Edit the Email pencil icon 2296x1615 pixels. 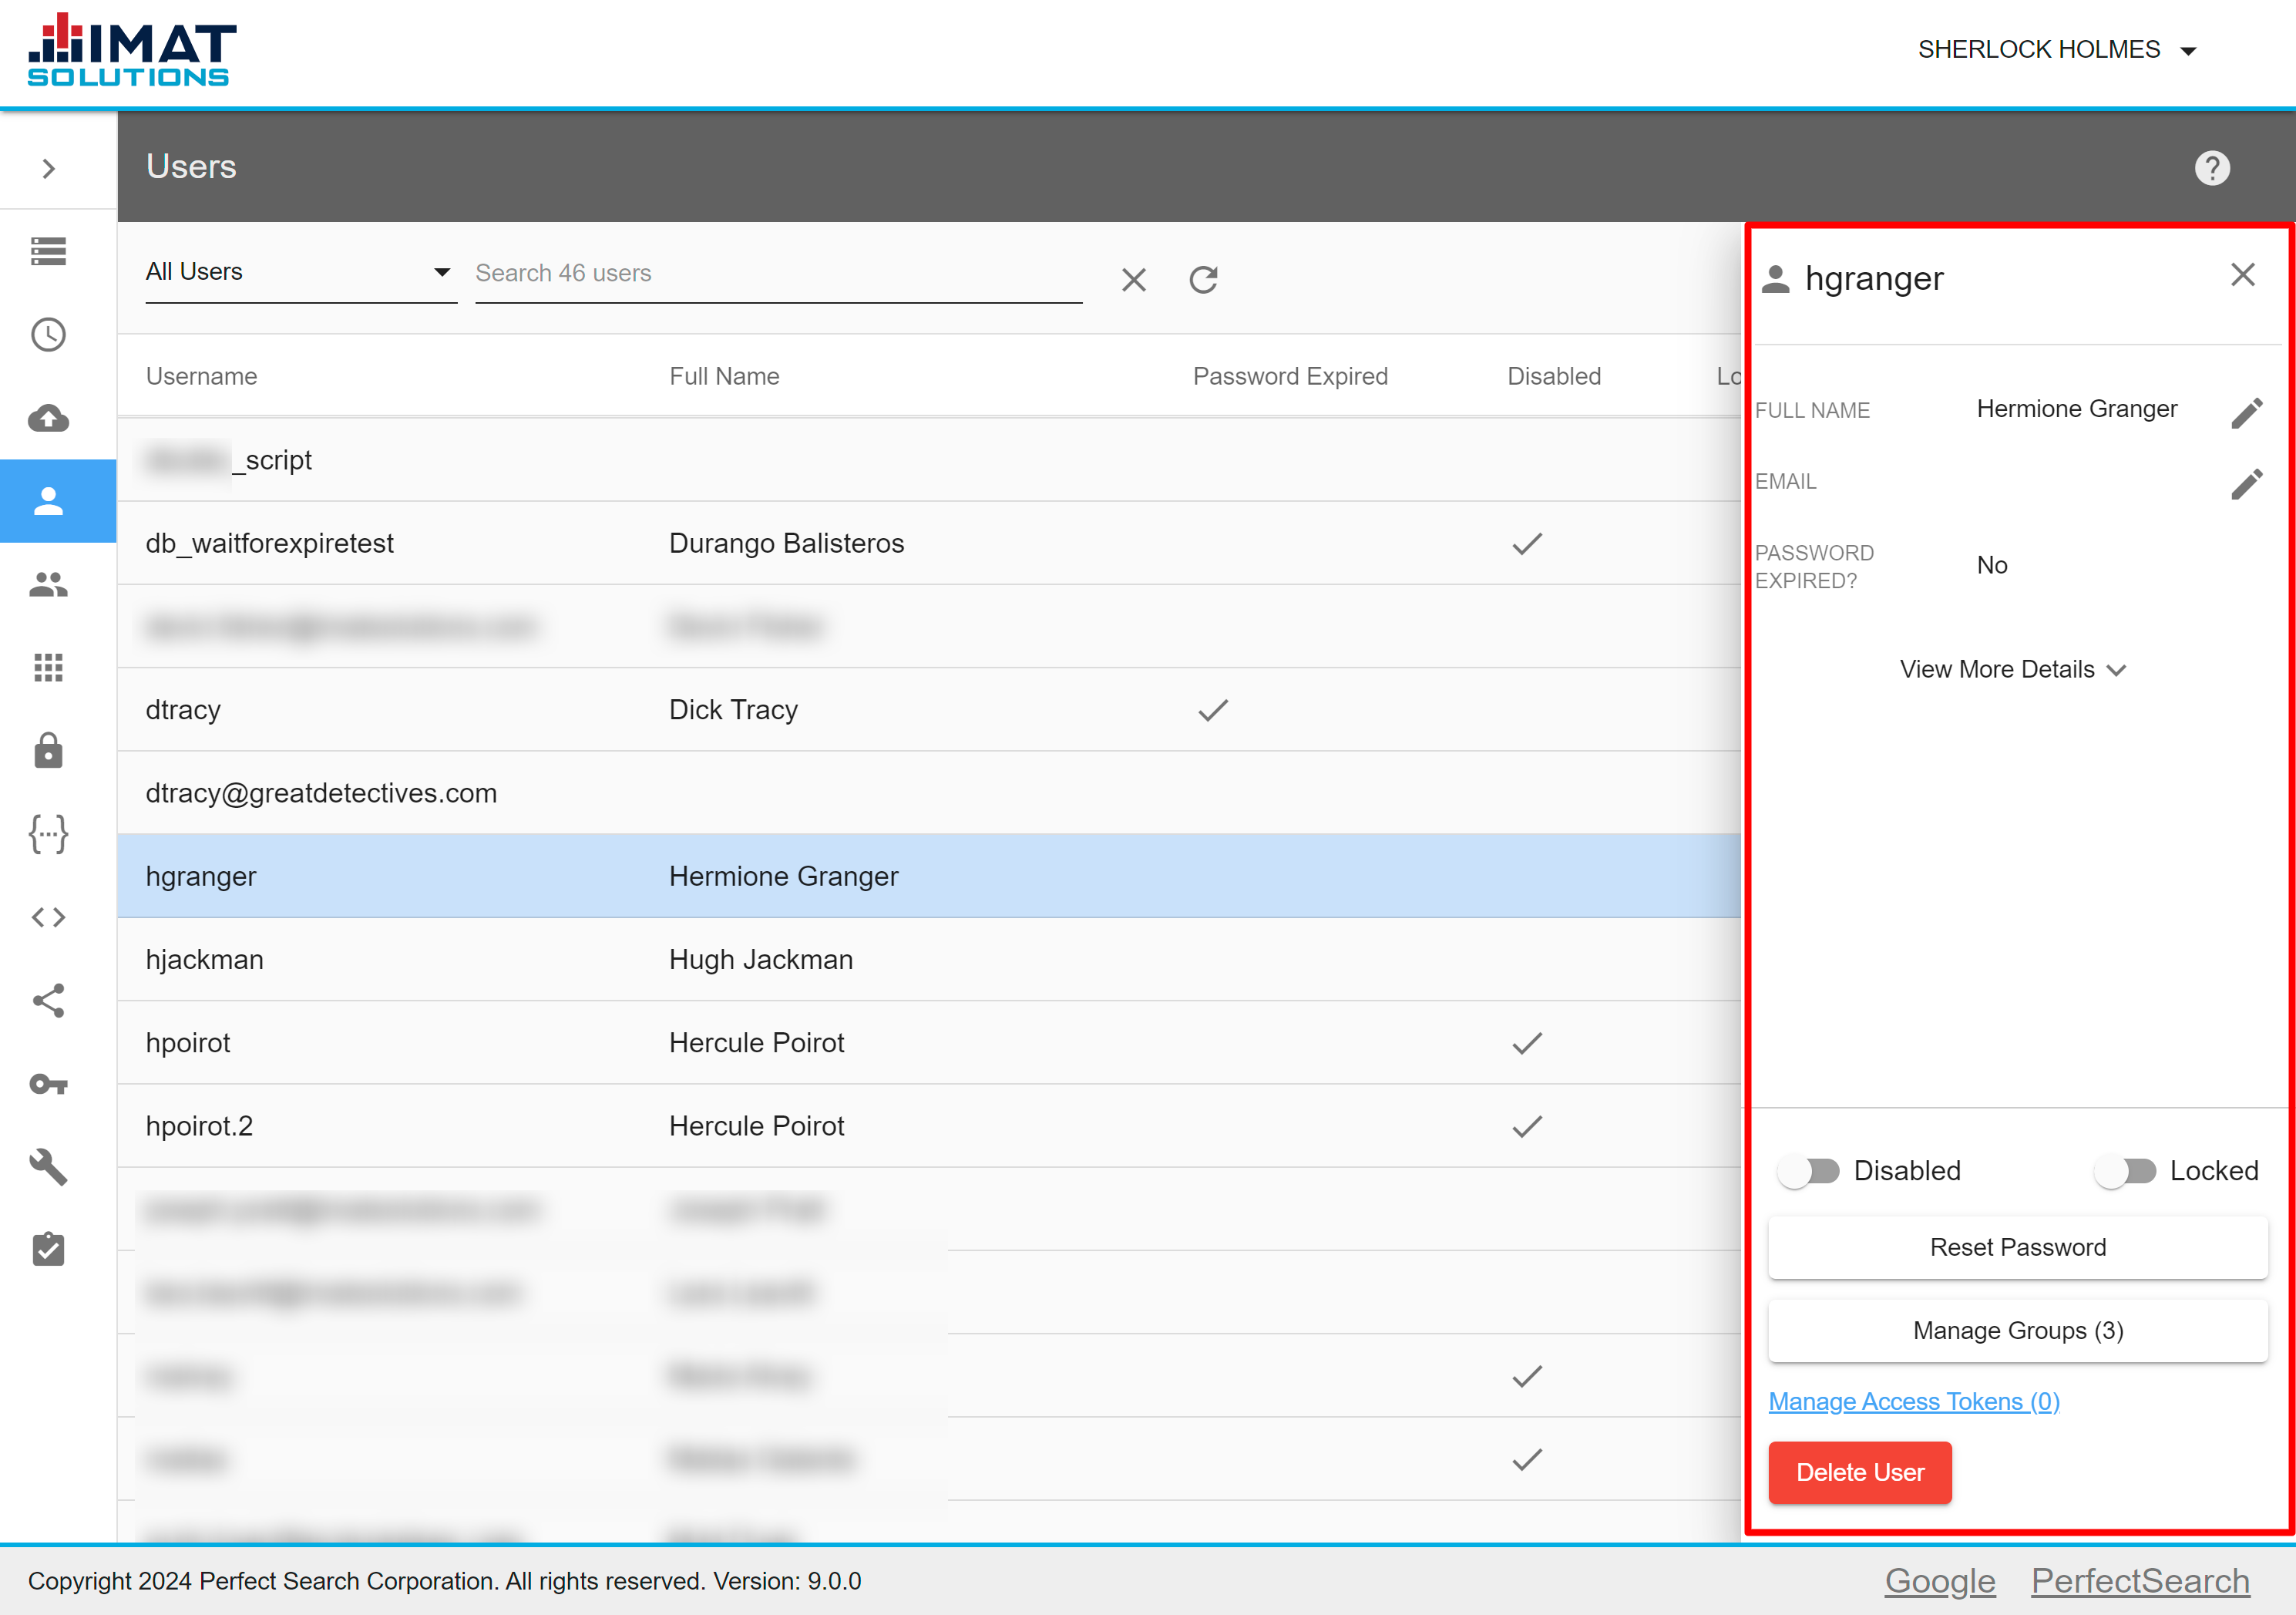pyautogui.click(x=2247, y=483)
